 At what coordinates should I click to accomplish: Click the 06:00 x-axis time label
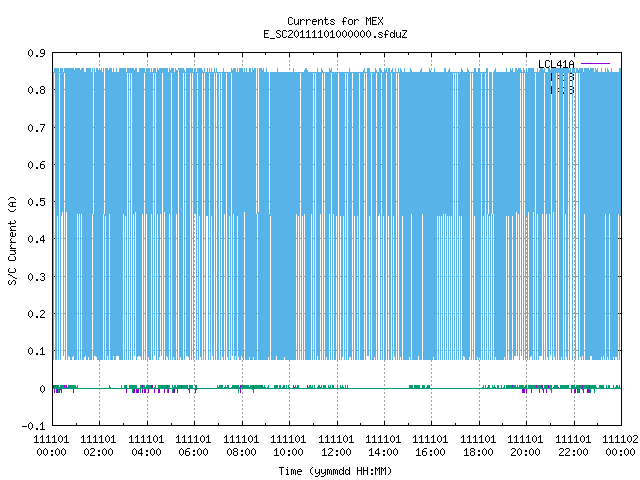193,452
